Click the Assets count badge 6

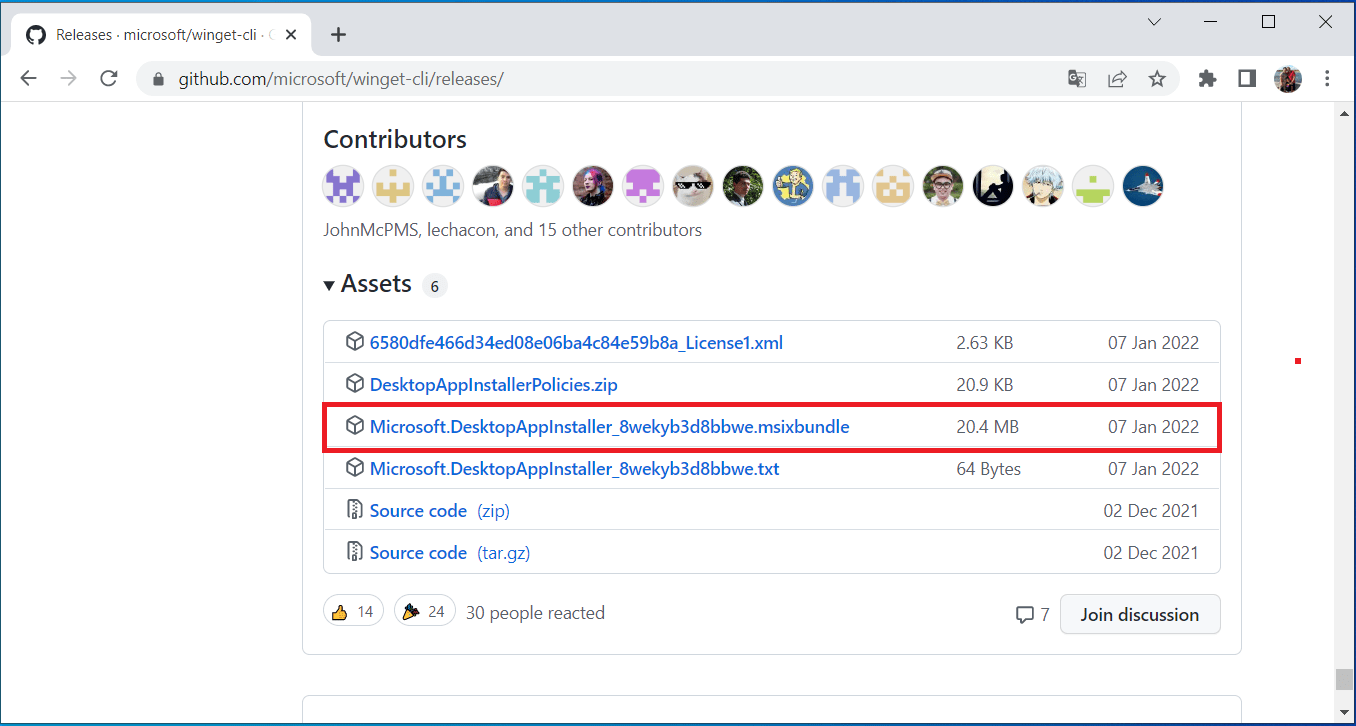434,286
